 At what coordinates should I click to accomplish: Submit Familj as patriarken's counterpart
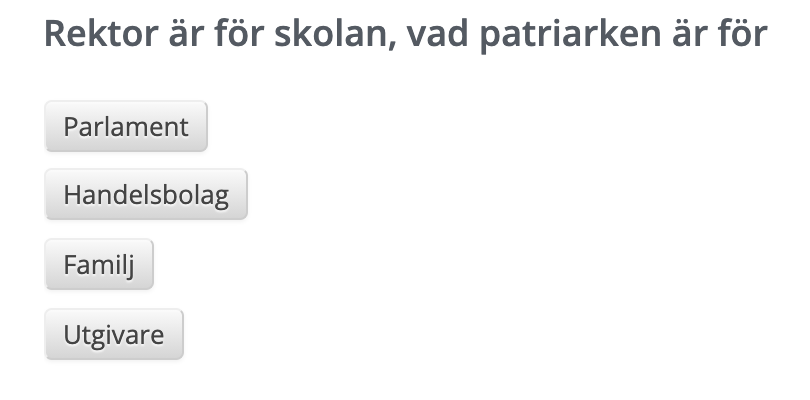click(x=99, y=264)
